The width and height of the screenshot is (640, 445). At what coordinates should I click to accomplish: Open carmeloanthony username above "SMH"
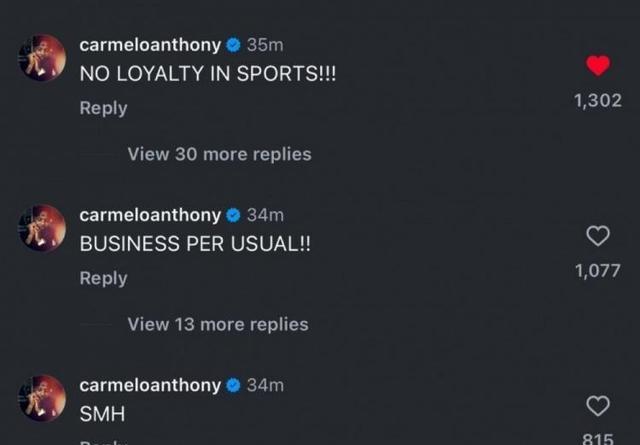[x=150, y=385]
